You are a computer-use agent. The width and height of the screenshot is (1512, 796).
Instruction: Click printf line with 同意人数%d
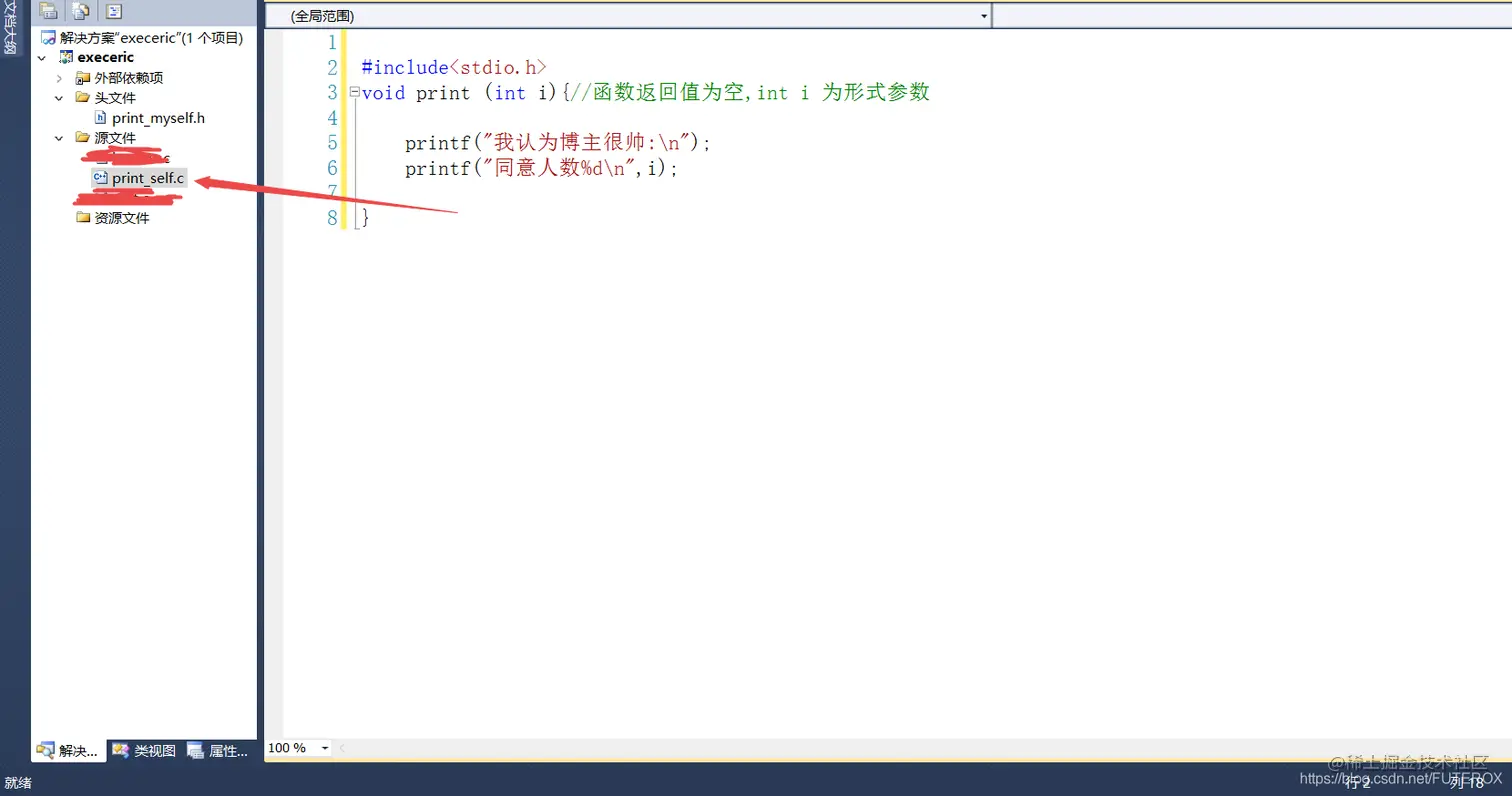542,168
